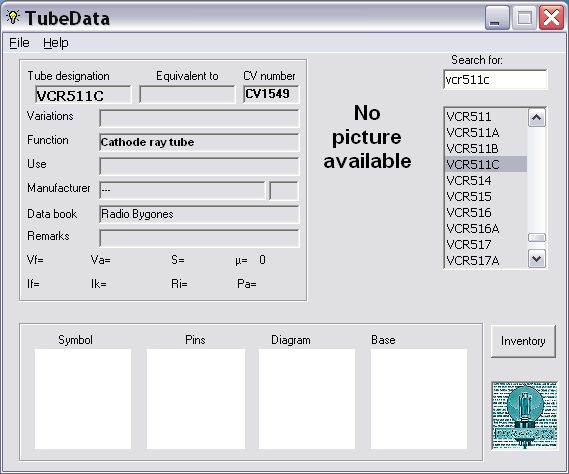
Task: Click the empty Base image box
Action: click(x=419, y=399)
